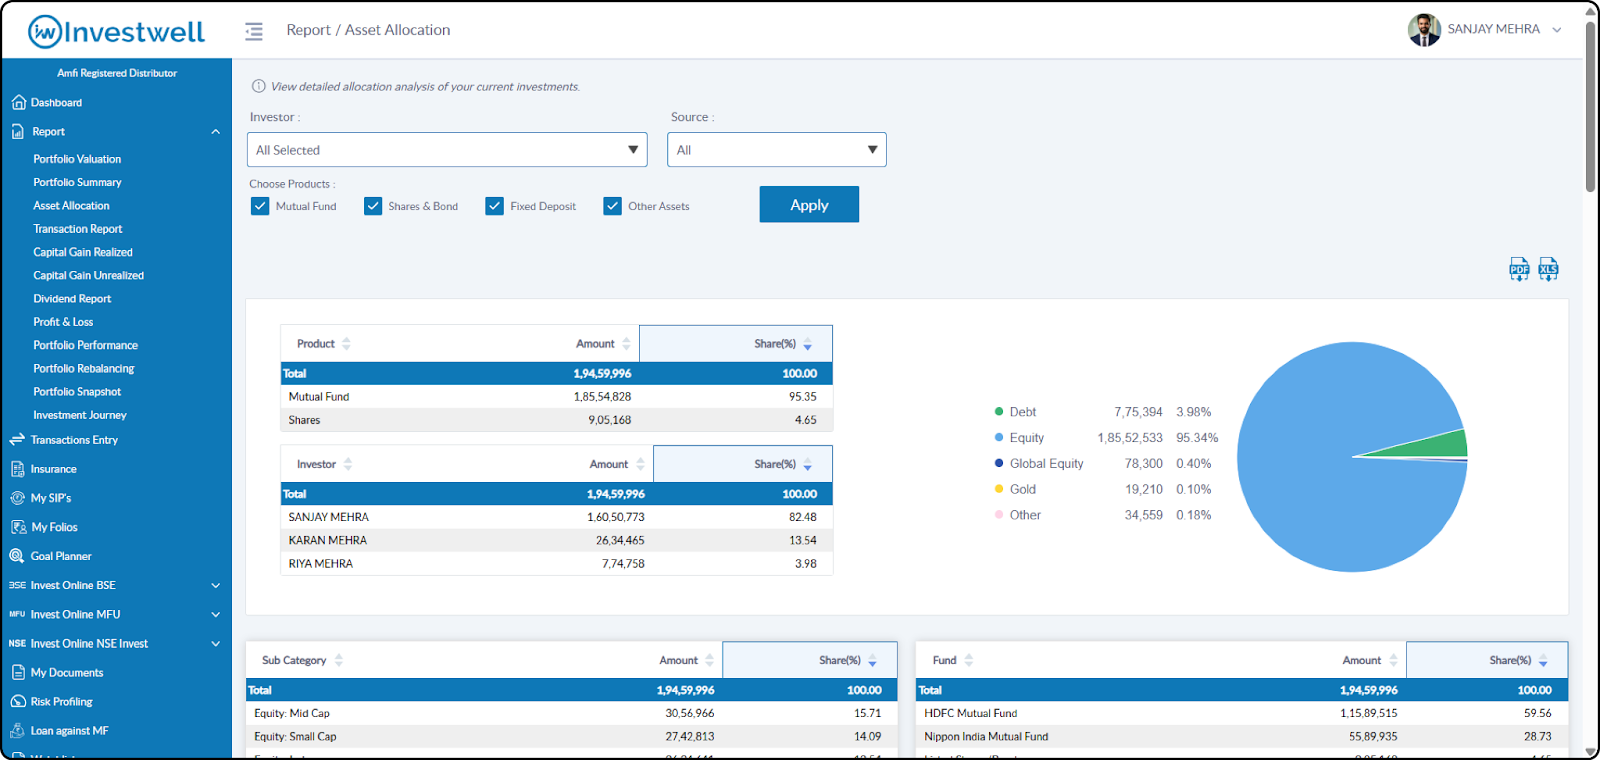This screenshot has width=1600, height=760.
Task: Open Profit & Loss report
Action: (63, 322)
